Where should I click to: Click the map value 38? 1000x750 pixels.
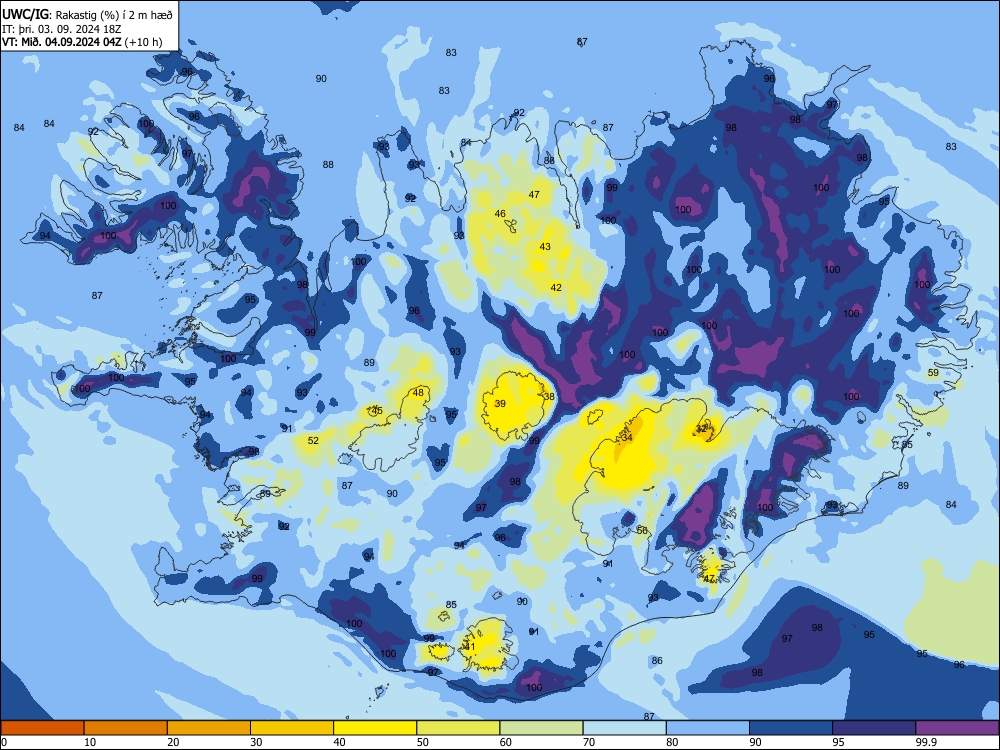[549, 397]
